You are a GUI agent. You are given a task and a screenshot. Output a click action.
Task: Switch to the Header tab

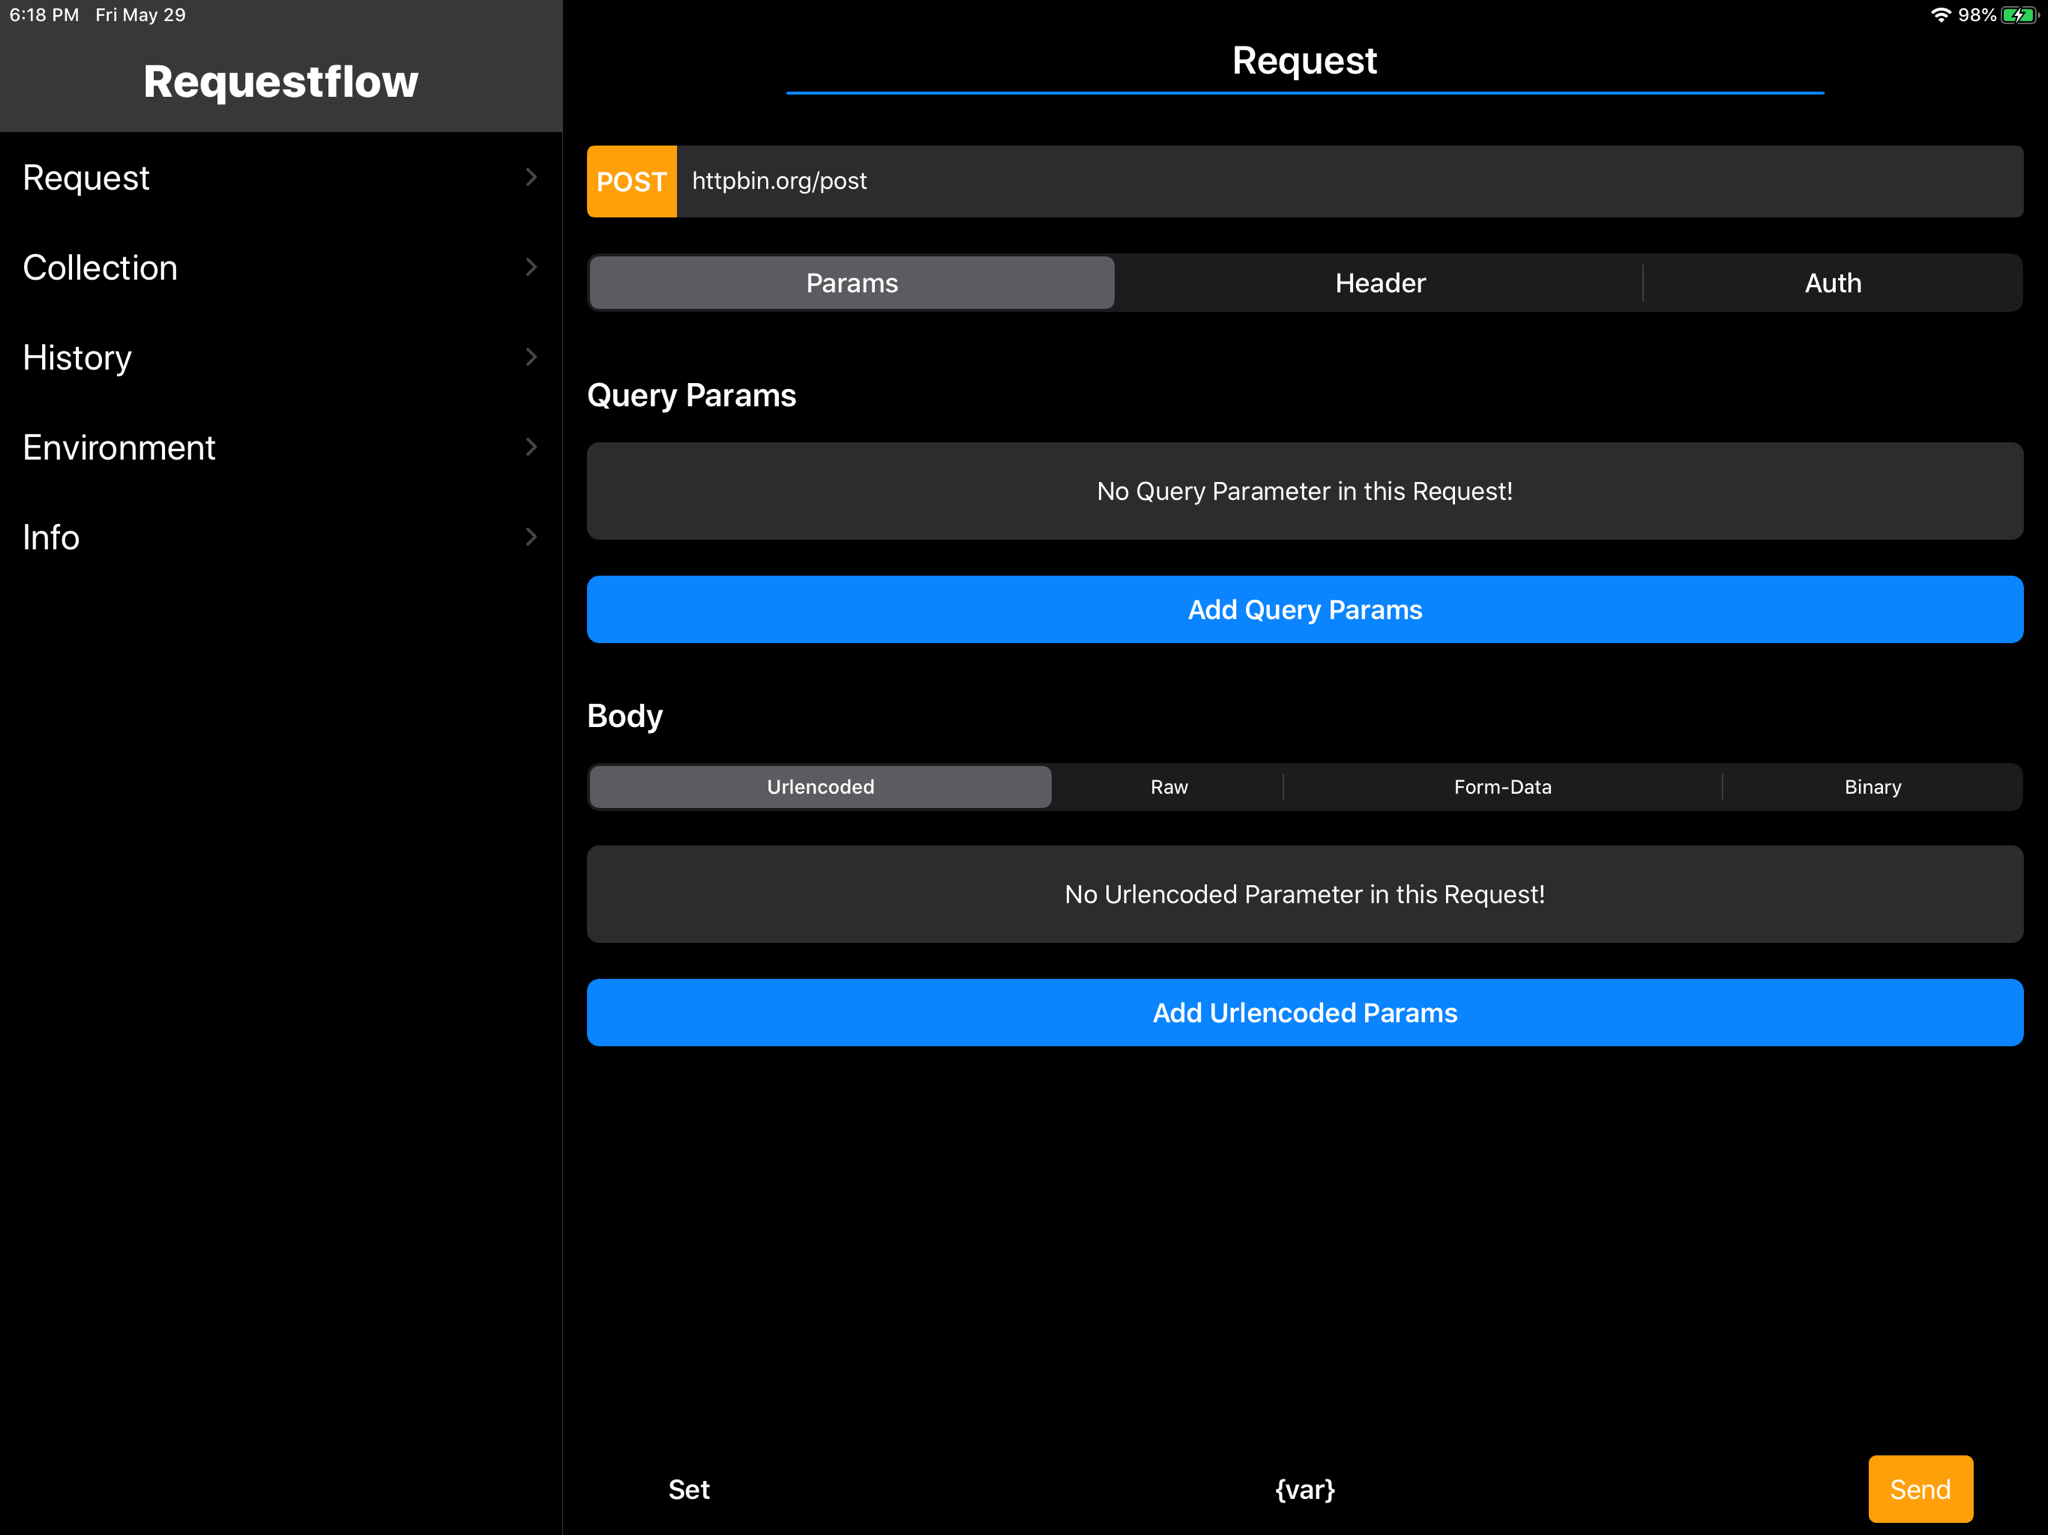(x=1379, y=283)
